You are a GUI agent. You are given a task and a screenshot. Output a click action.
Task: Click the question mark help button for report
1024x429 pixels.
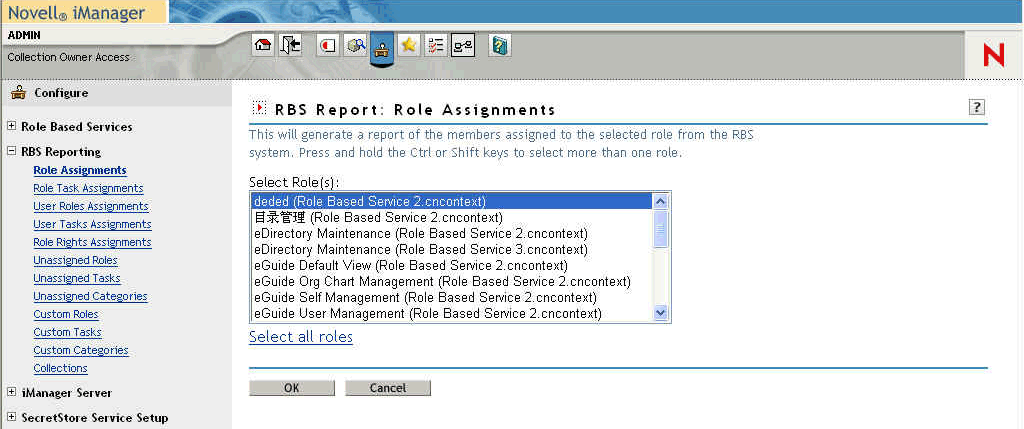tap(976, 108)
